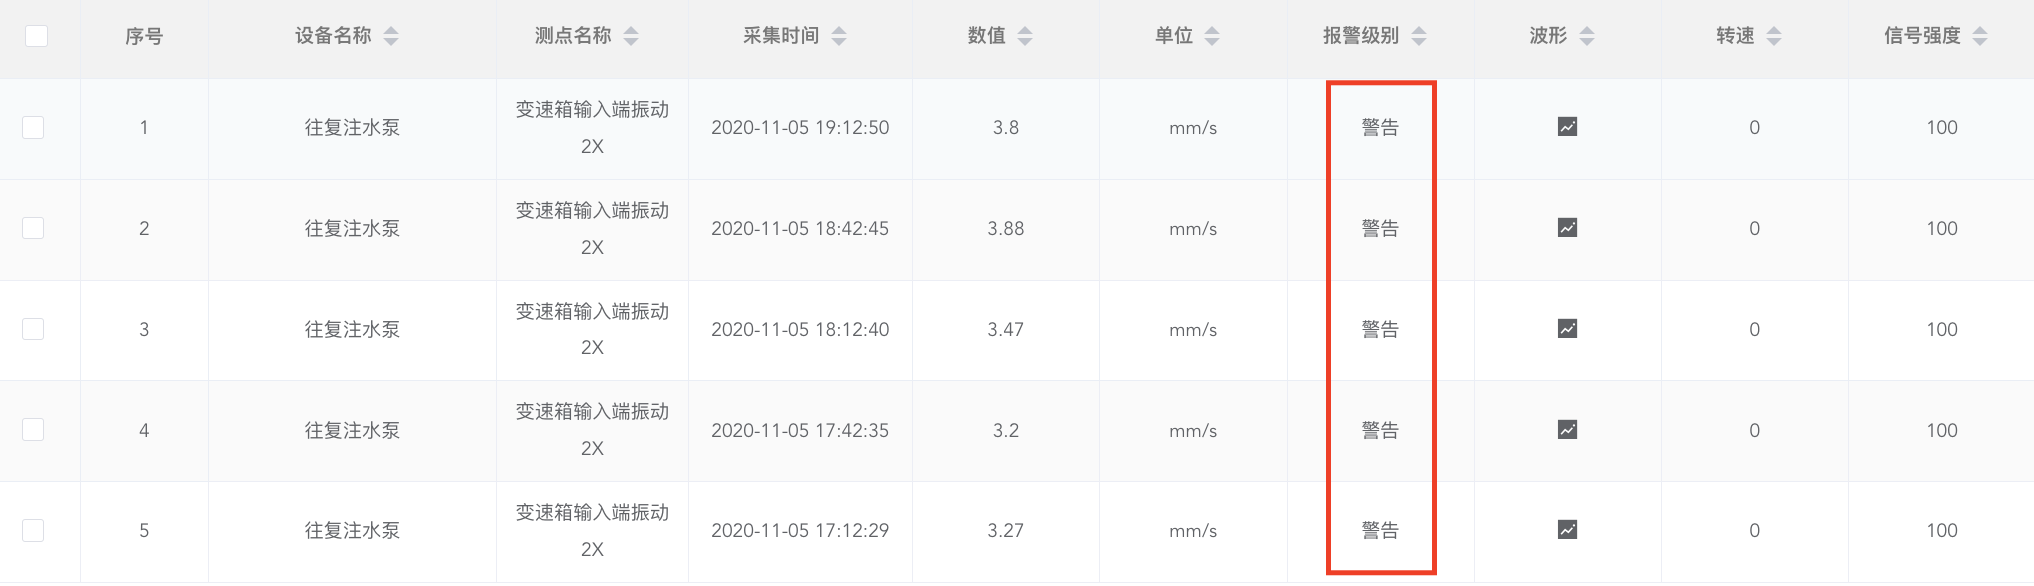
Task: Open waveform chart icon for row 2
Action: 1567,228
